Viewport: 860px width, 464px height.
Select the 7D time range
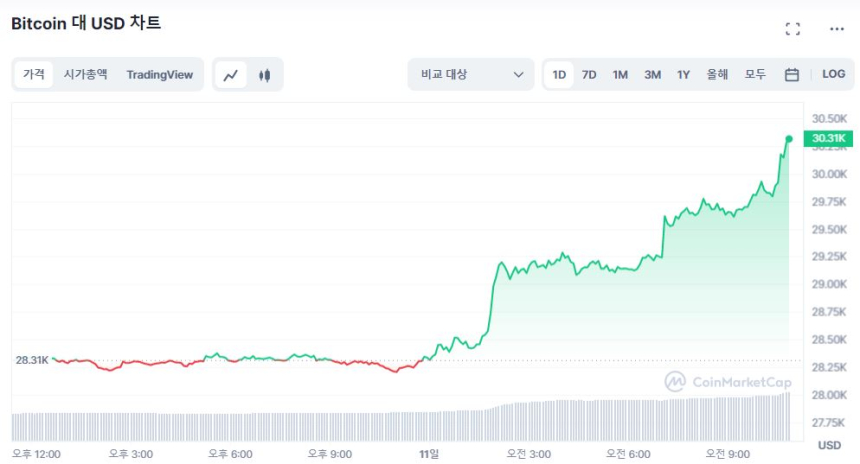589,75
